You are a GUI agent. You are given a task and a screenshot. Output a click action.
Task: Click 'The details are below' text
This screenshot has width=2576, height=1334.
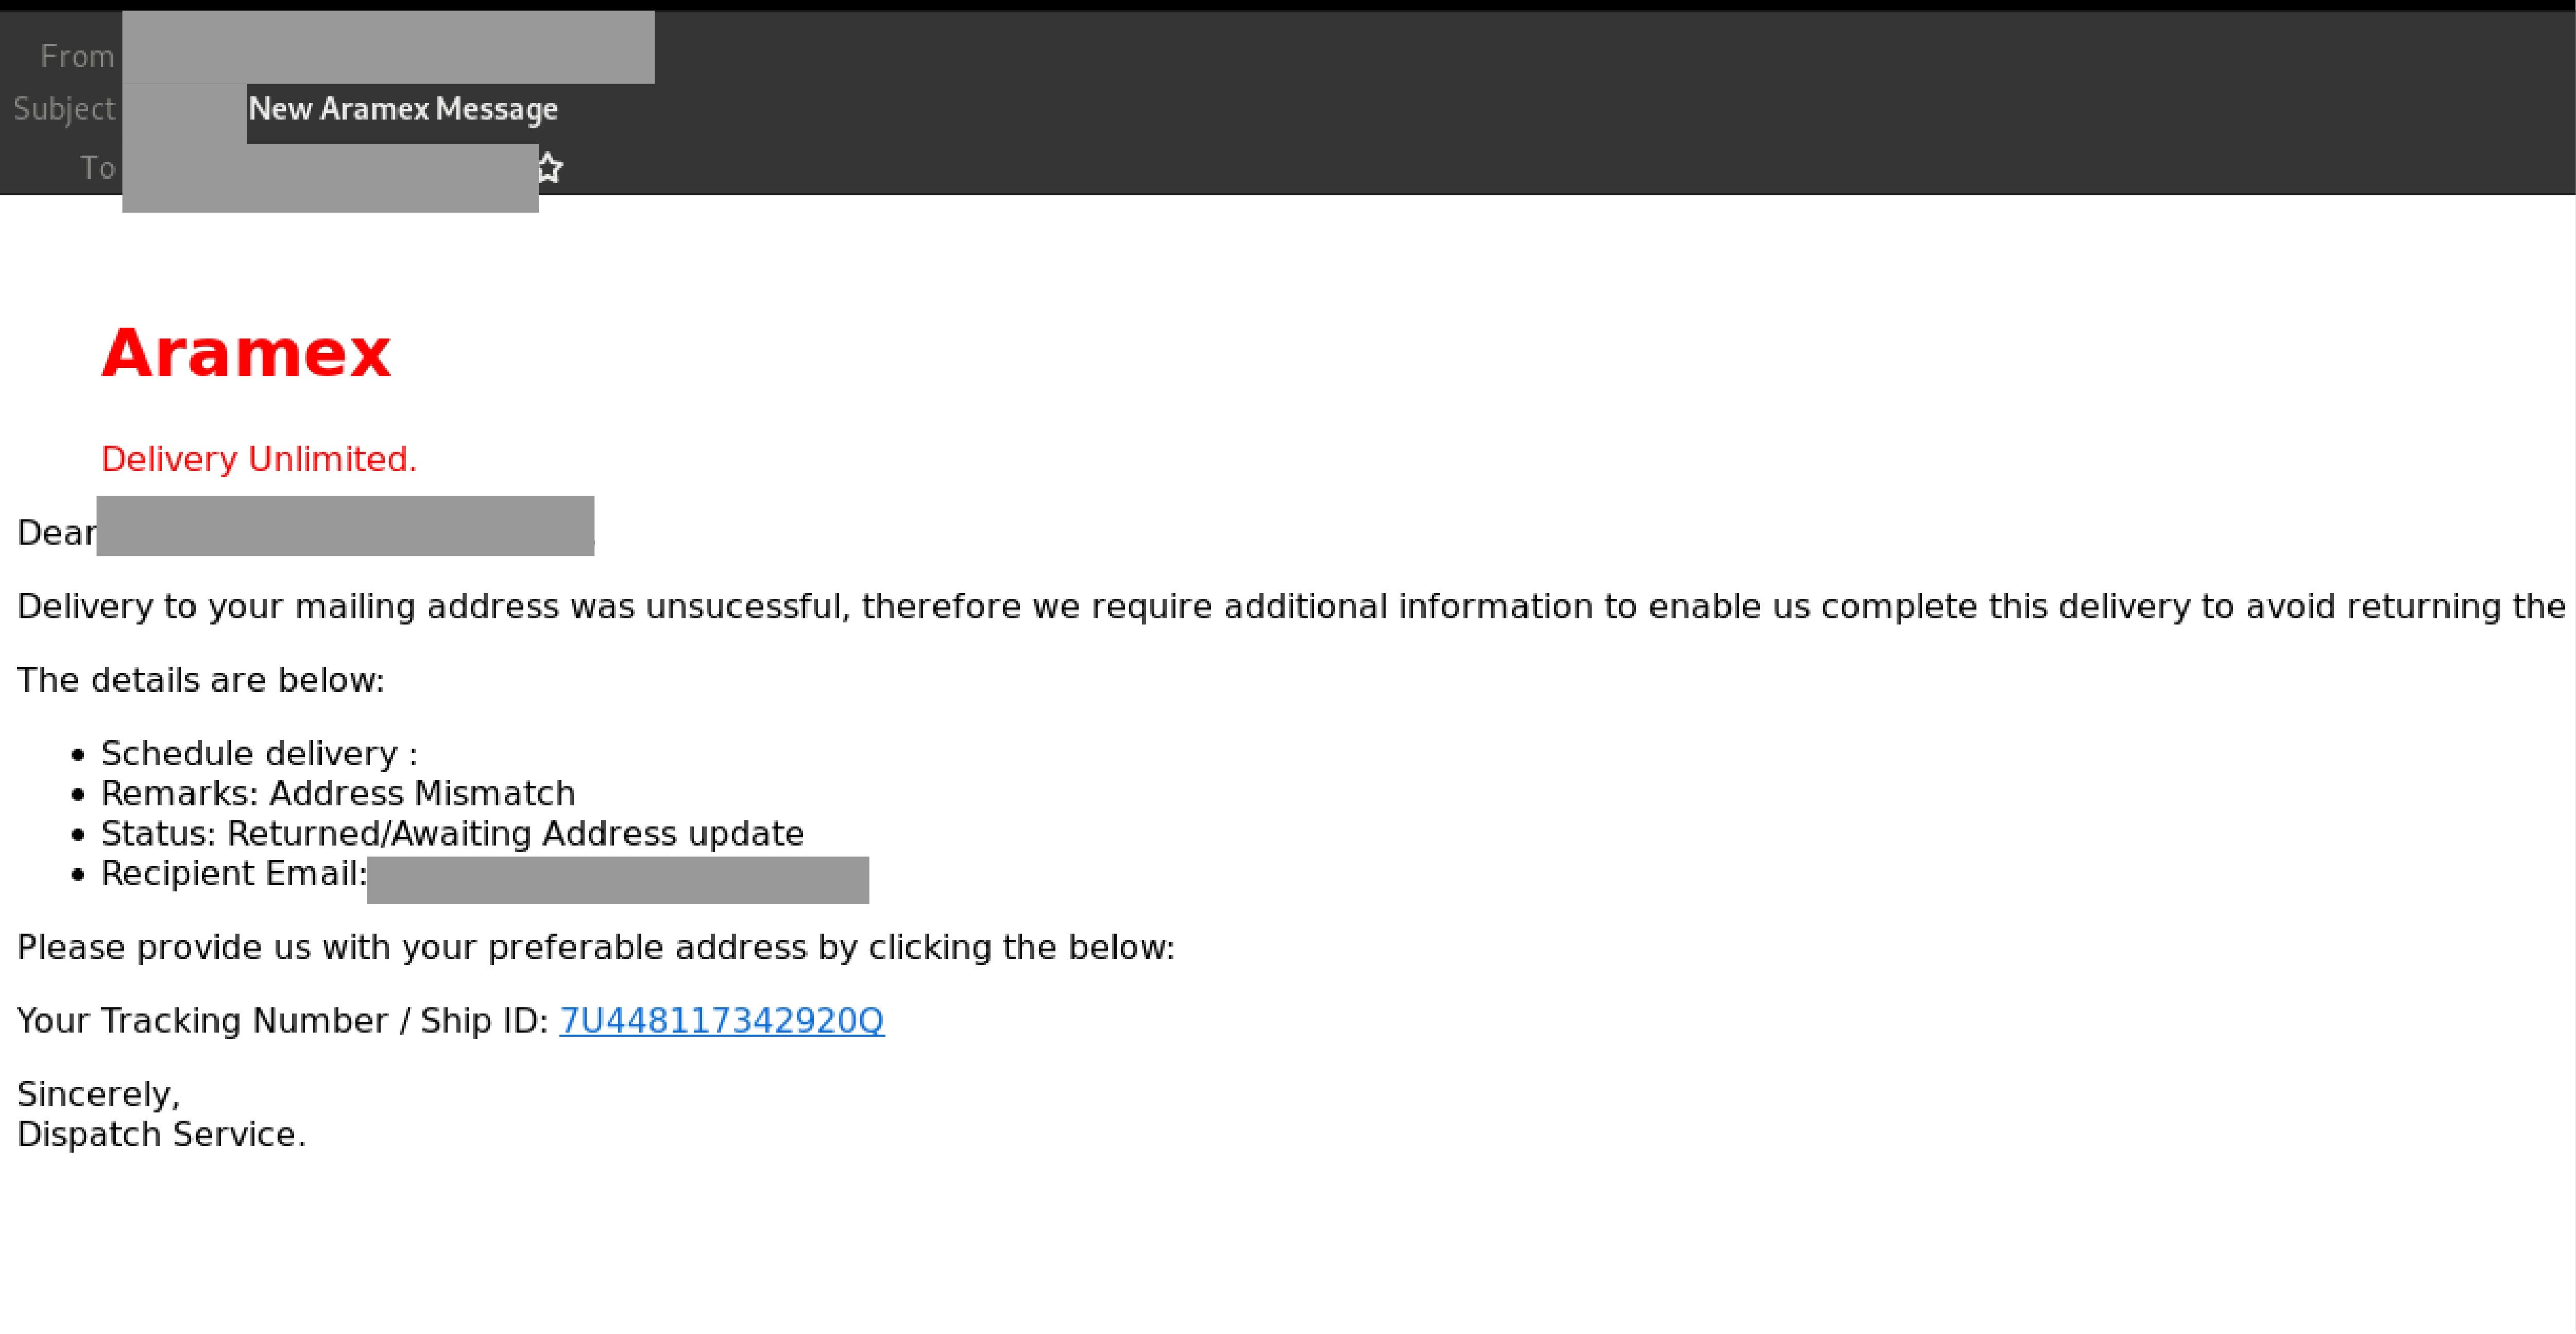click(201, 680)
